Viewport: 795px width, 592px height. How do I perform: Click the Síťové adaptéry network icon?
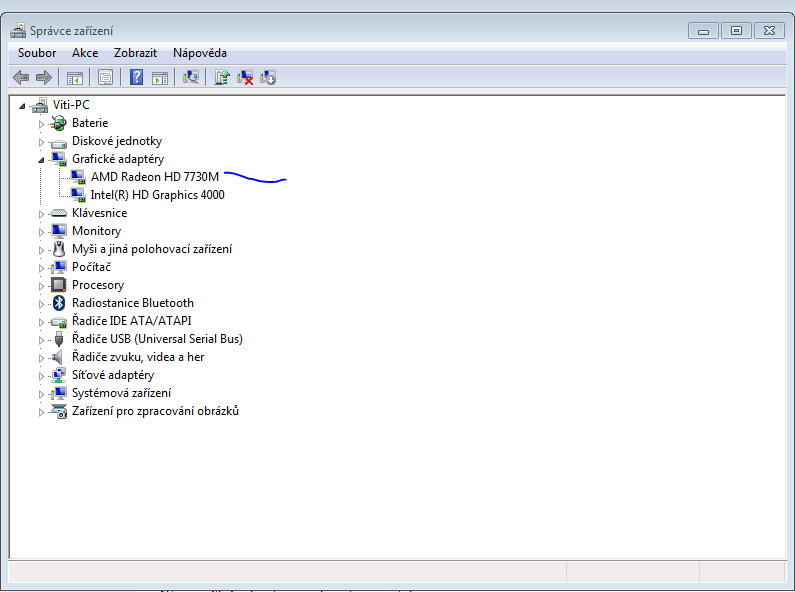pos(59,375)
